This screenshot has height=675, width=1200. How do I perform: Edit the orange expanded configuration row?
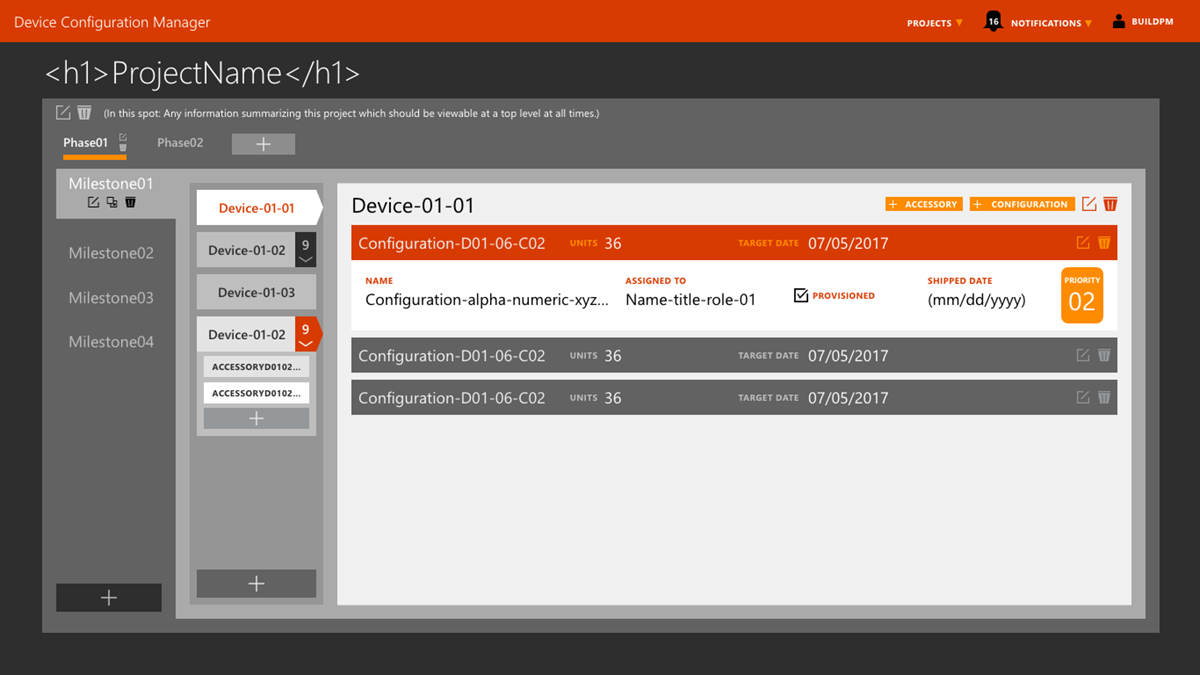pyautogui.click(x=1083, y=243)
